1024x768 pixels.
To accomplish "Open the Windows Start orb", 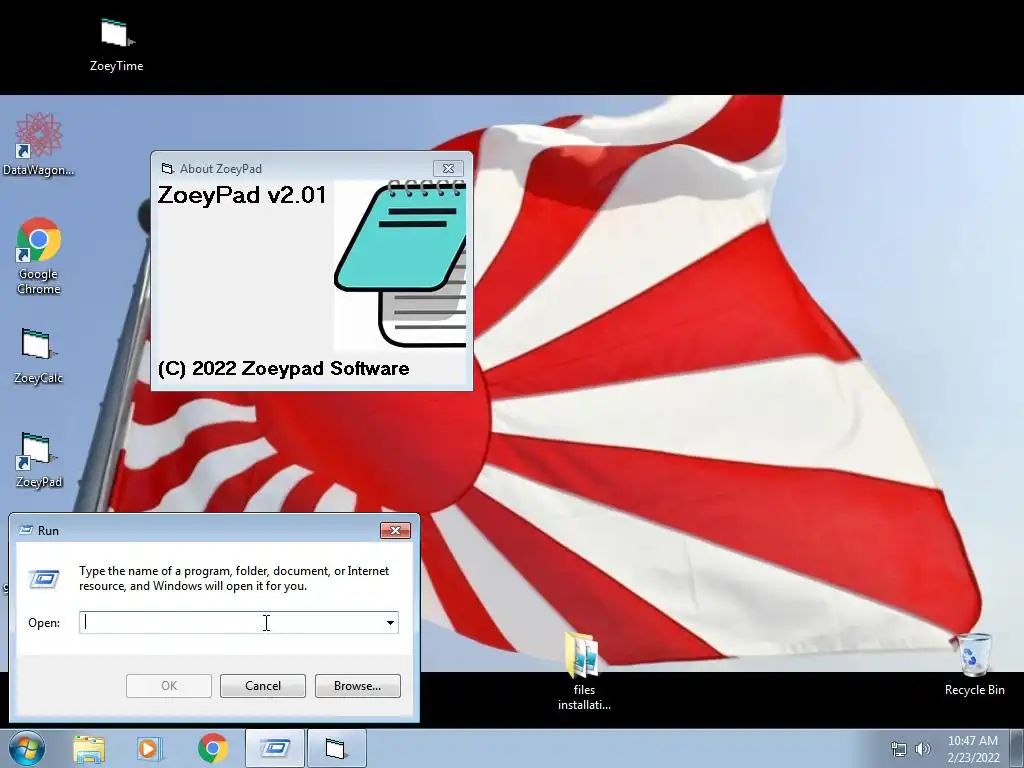I will [27, 748].
